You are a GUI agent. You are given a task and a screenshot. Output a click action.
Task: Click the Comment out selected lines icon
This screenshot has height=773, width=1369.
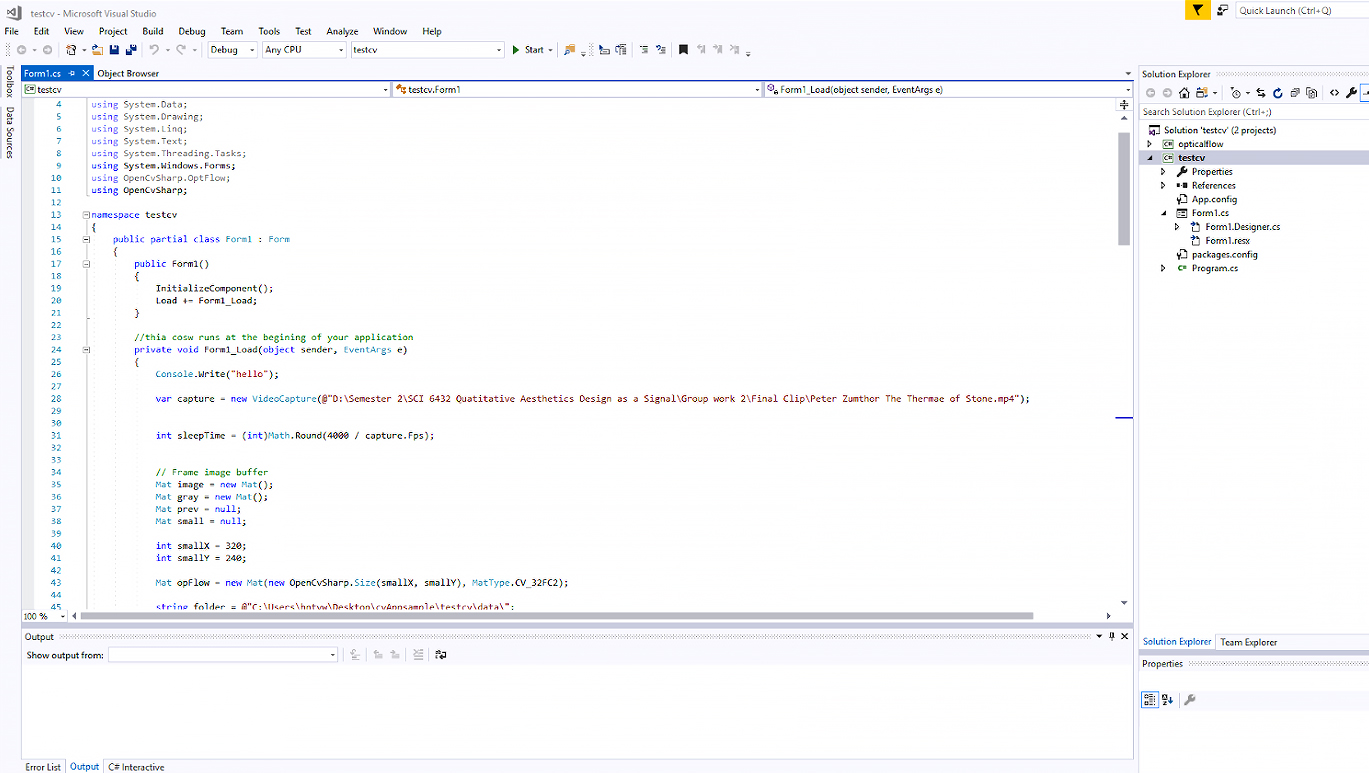(x=643, y=49)
